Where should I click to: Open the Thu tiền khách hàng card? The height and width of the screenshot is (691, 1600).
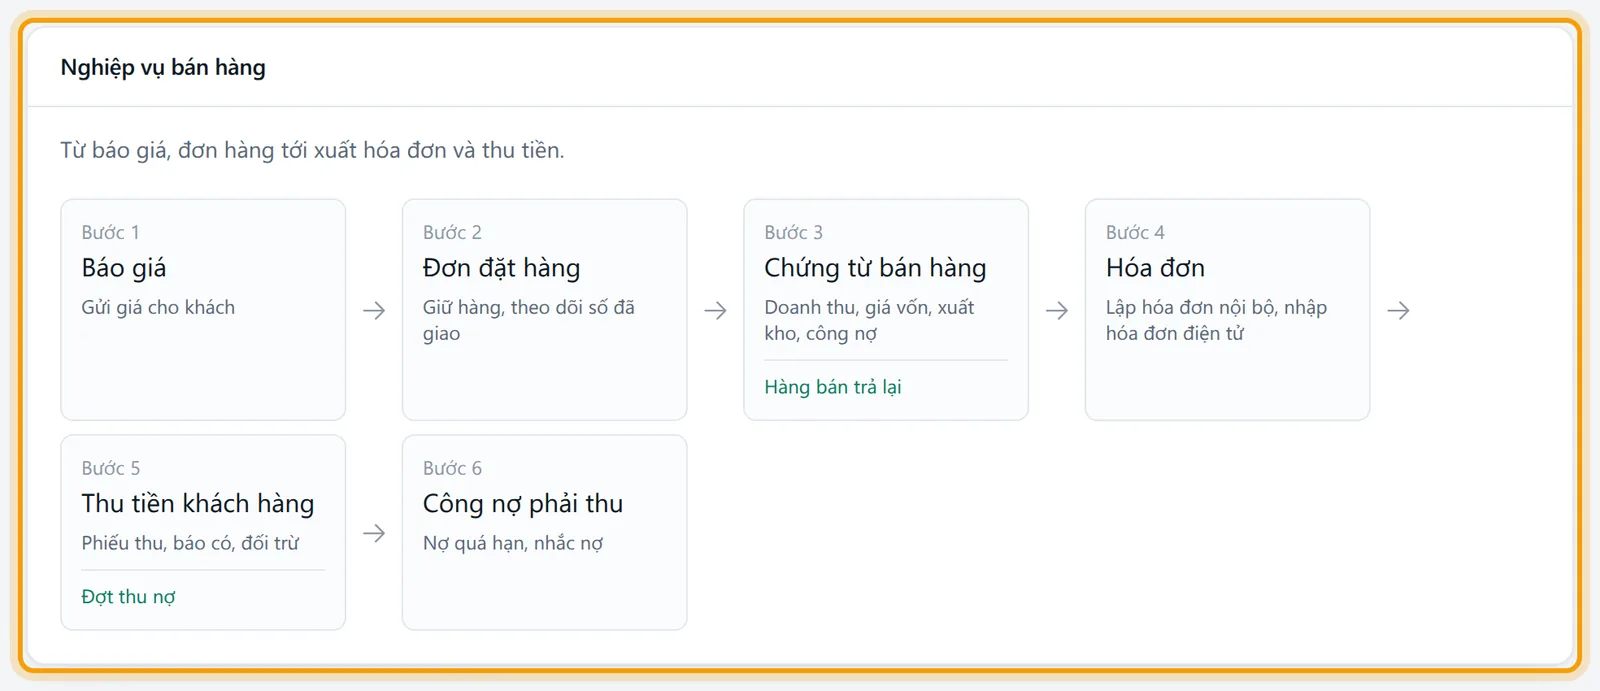click(203, 532)
